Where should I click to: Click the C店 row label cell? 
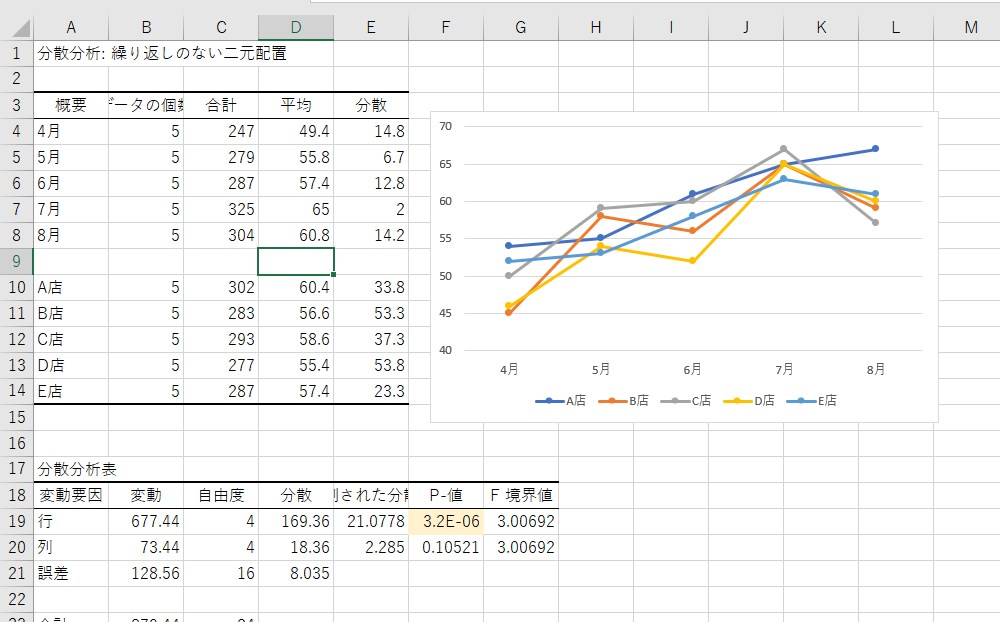(x=71, y=339)
